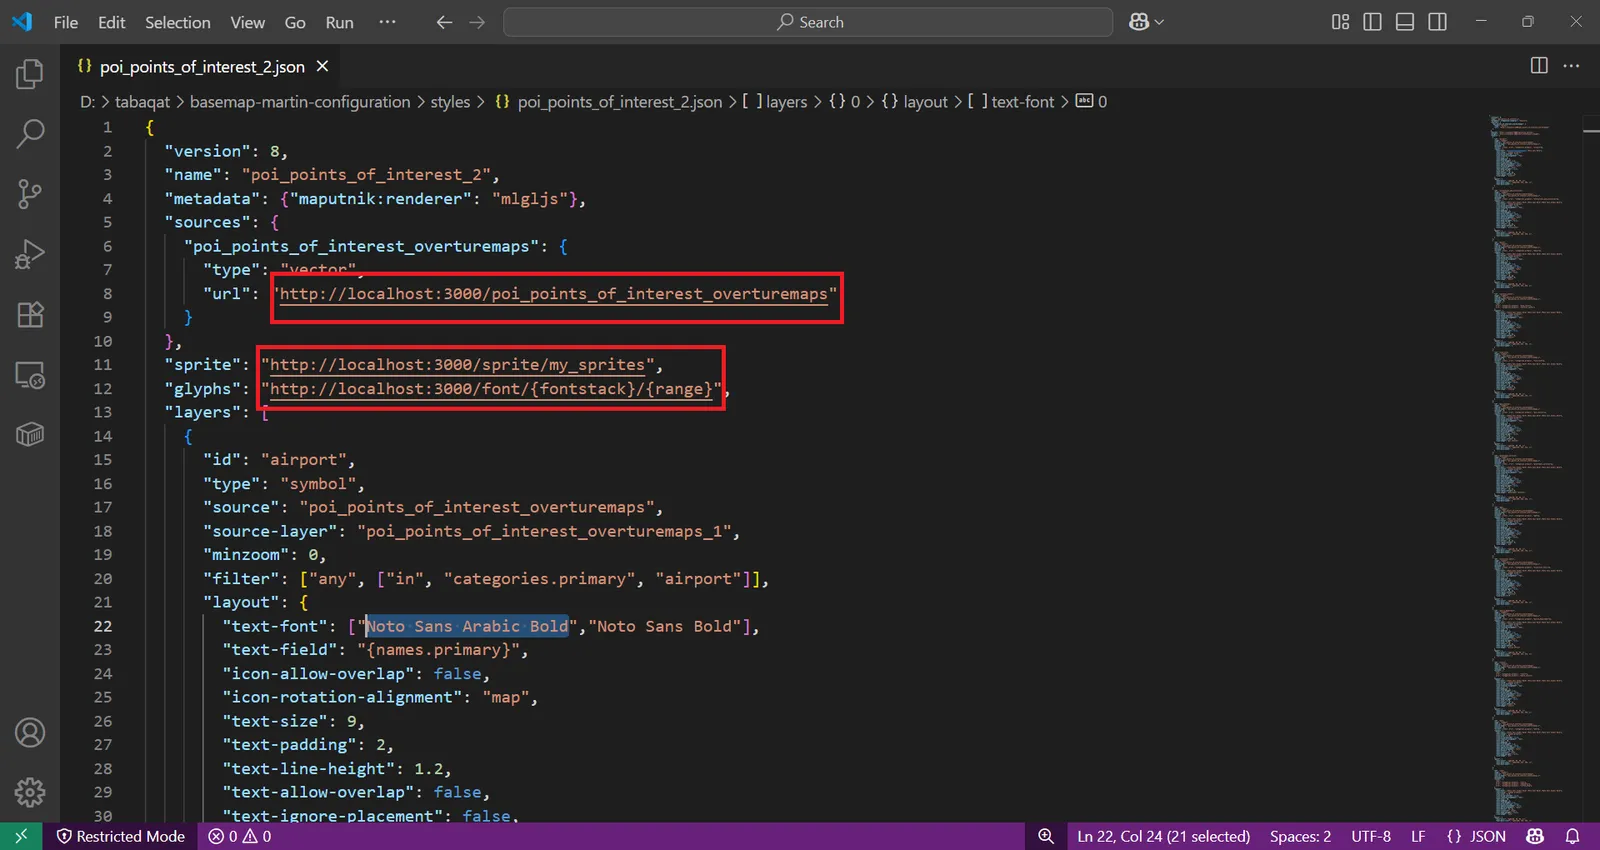Close the poi_points_of_interest_2.json tab

pos(322,66)
